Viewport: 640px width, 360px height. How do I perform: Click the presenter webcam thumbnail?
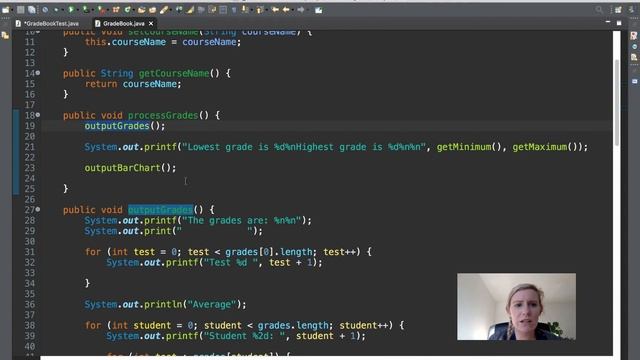click(516, 307)
